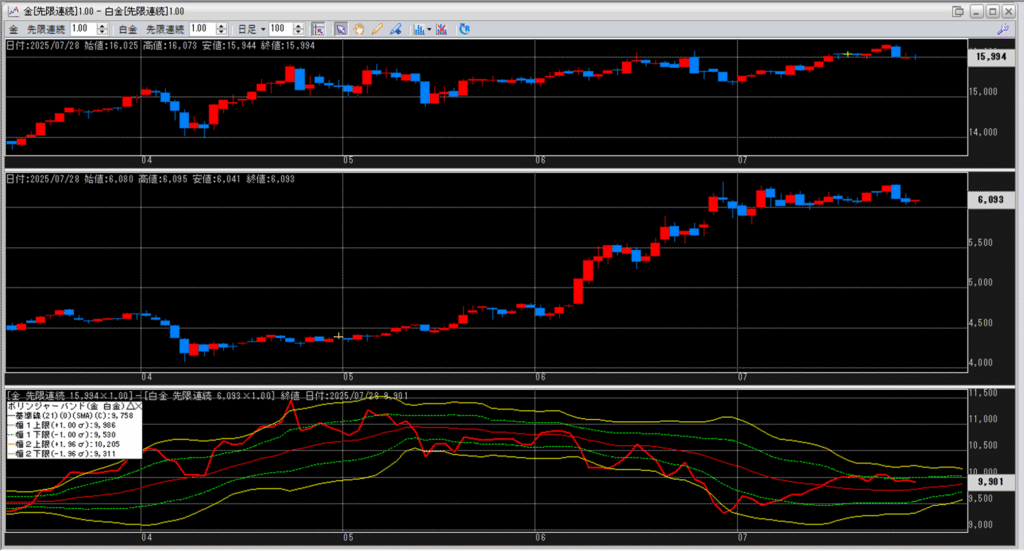The height and width of the screenshot is (551, 1024).
Task: Click the 金 symbol label in toolbar
Action: click(x=13, y=29)
